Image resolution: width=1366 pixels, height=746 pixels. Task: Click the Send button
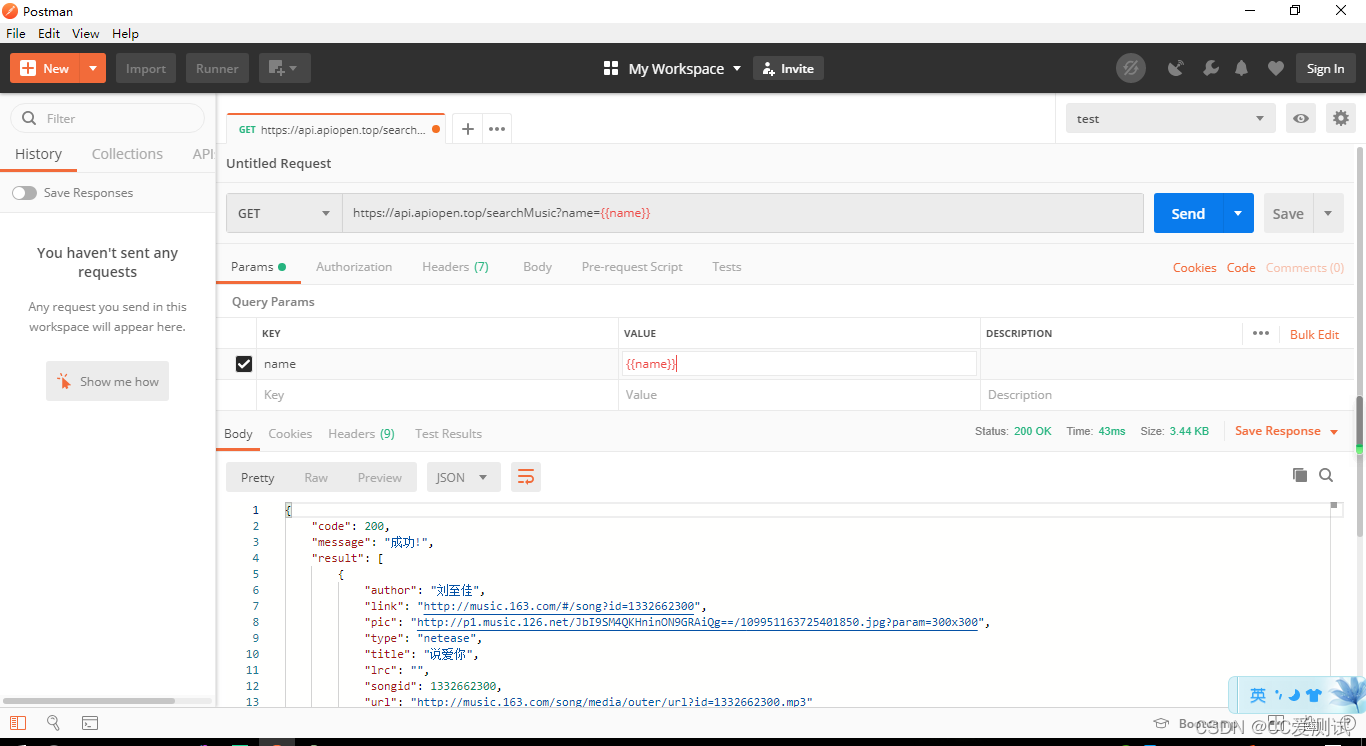pos(1188,213)
